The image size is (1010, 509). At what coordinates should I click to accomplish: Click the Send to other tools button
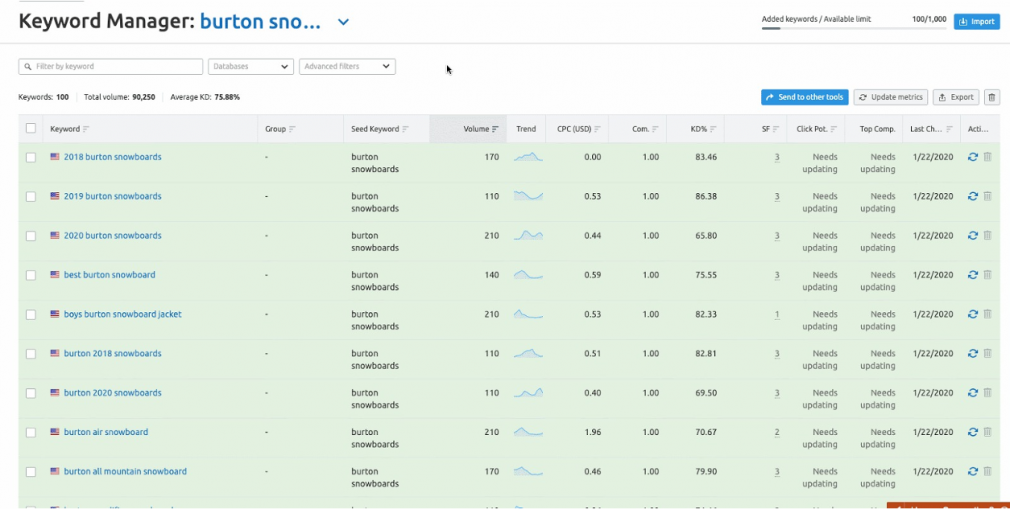(805, 97)
